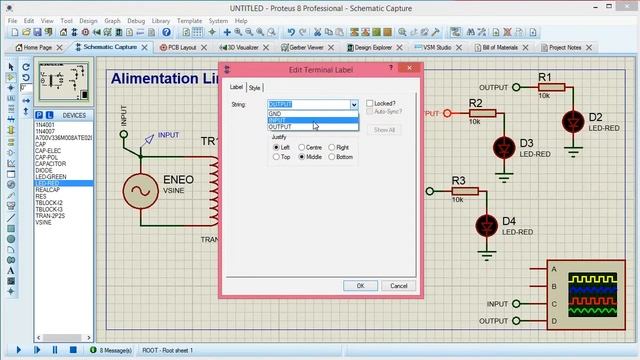The width and height of the screenshot is (640, 360).
Task: Select the Selection Mode arrow tool
Action: pos(11,67)
